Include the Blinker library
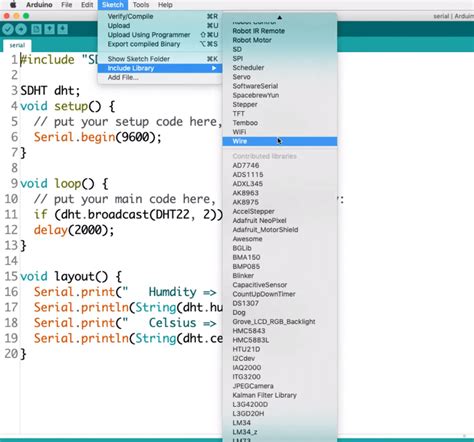Image resolution: width=474 pixels, height=442 pixels. point(280,276)
